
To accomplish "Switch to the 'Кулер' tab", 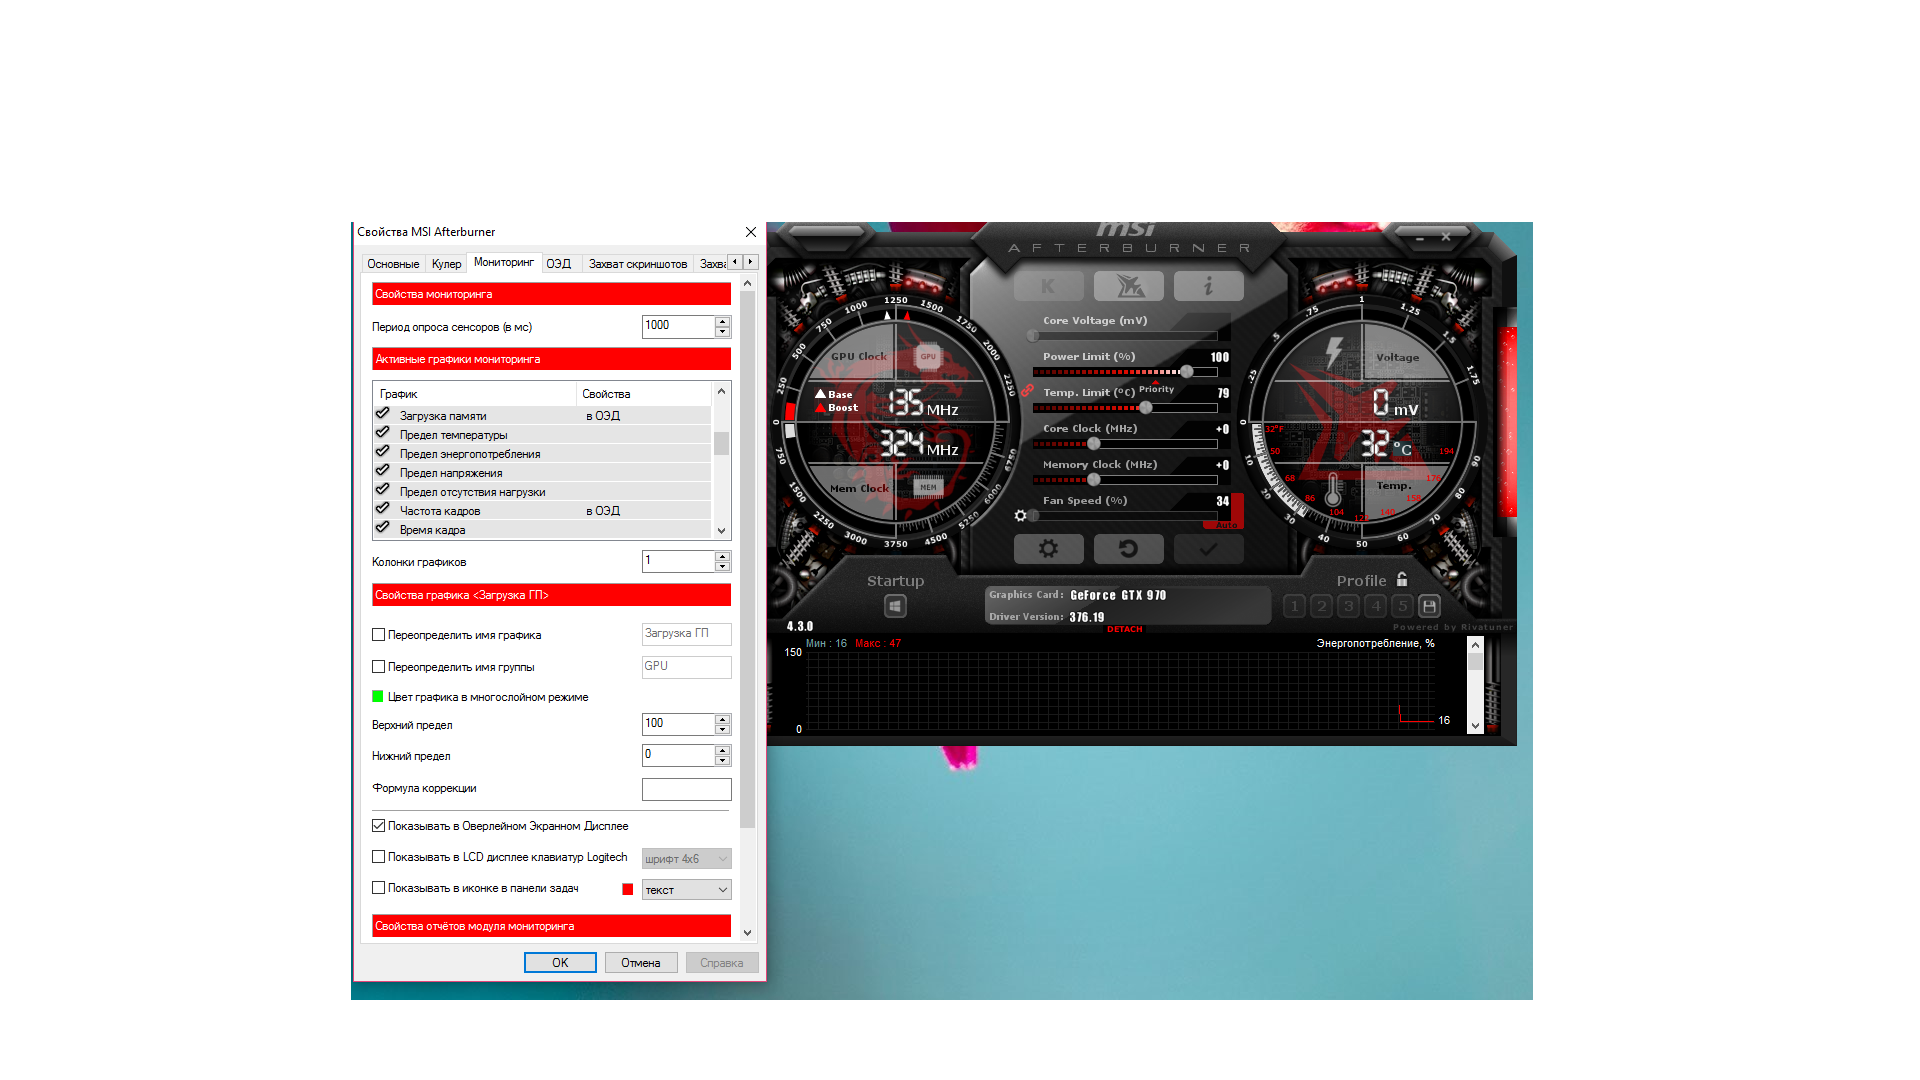I will [446, 264].
